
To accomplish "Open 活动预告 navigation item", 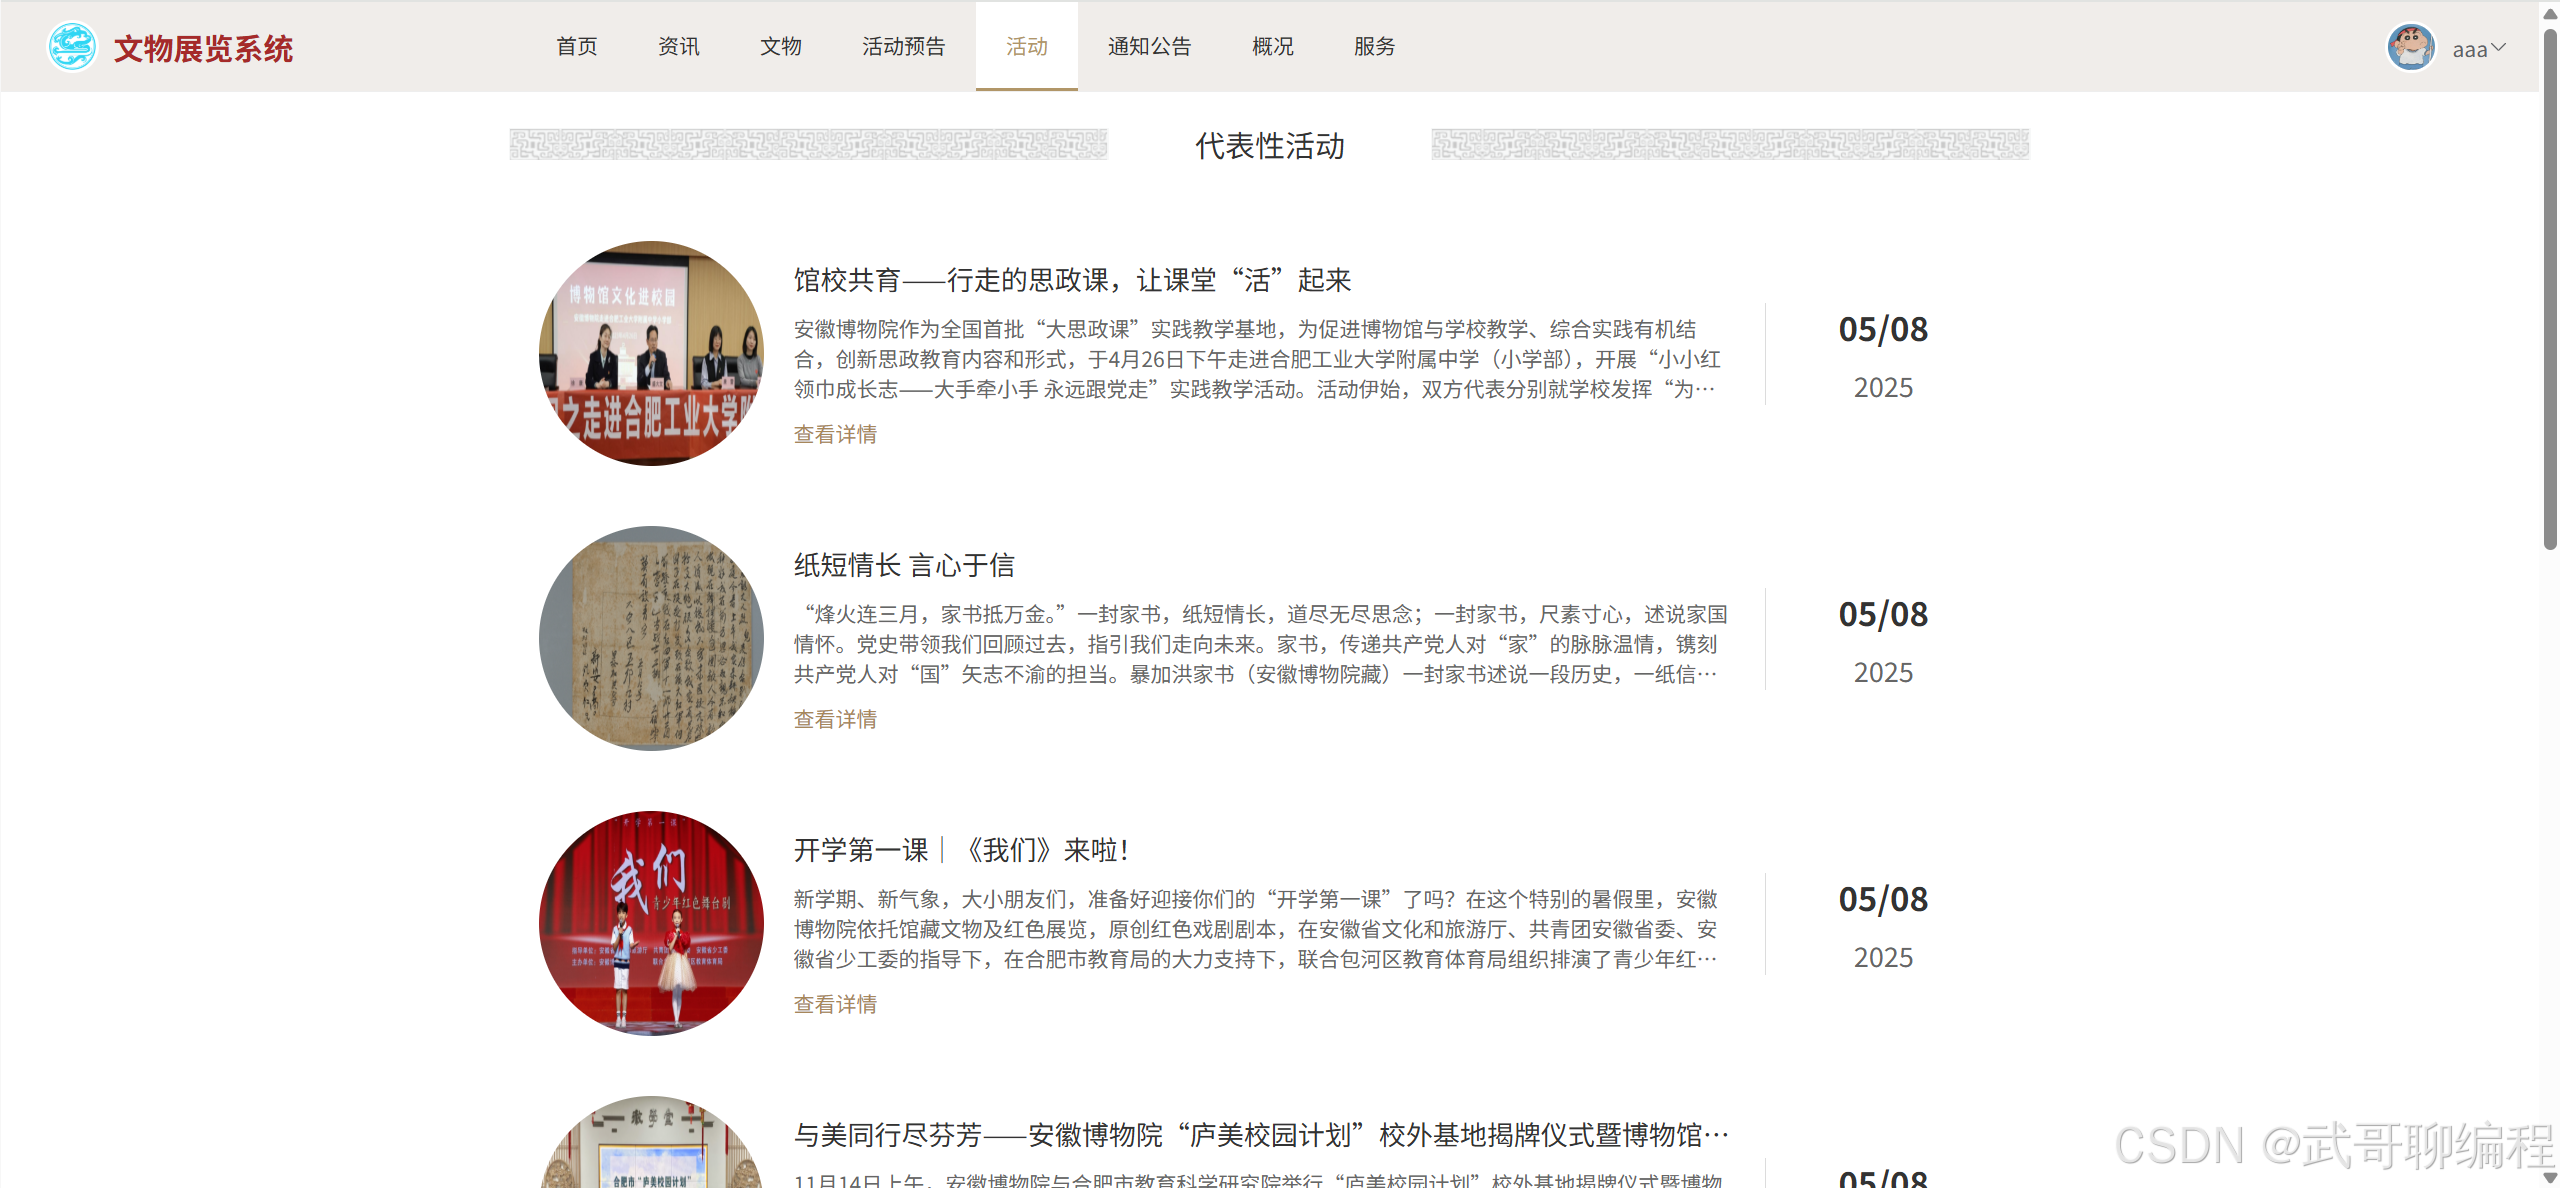I will coord(903,47).
